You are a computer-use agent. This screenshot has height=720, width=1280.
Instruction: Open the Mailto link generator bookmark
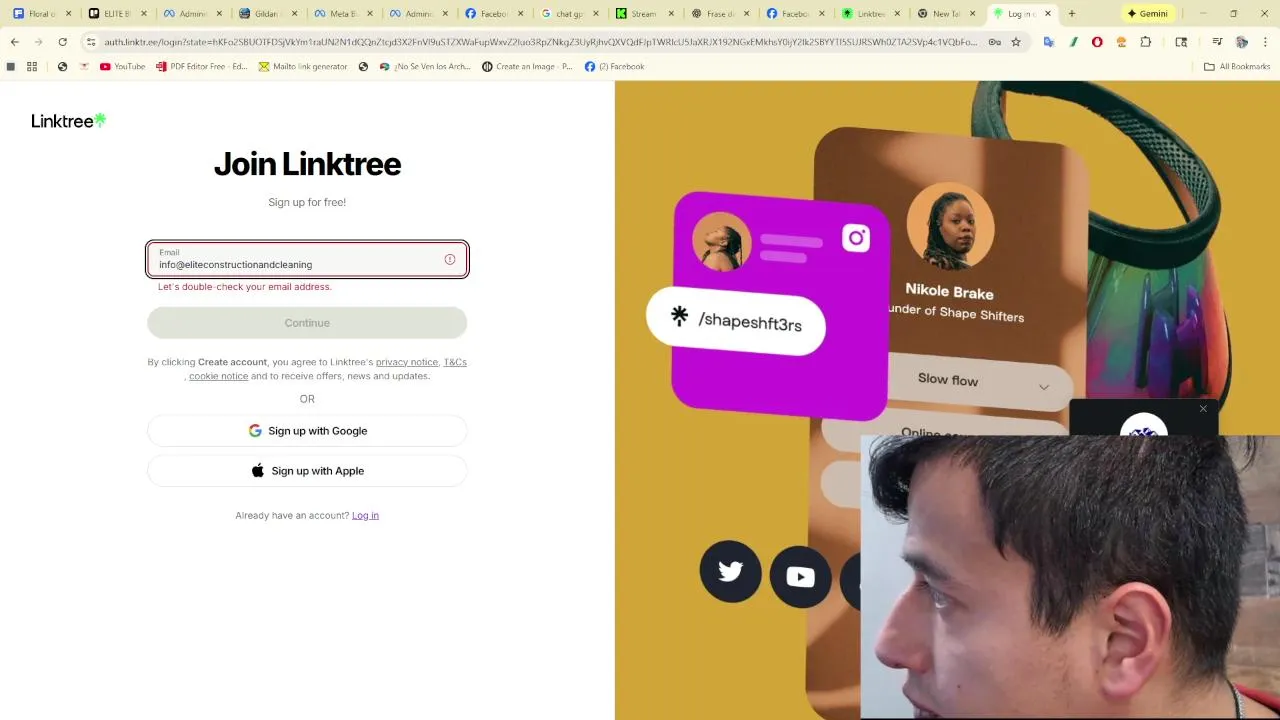[303, 67]
